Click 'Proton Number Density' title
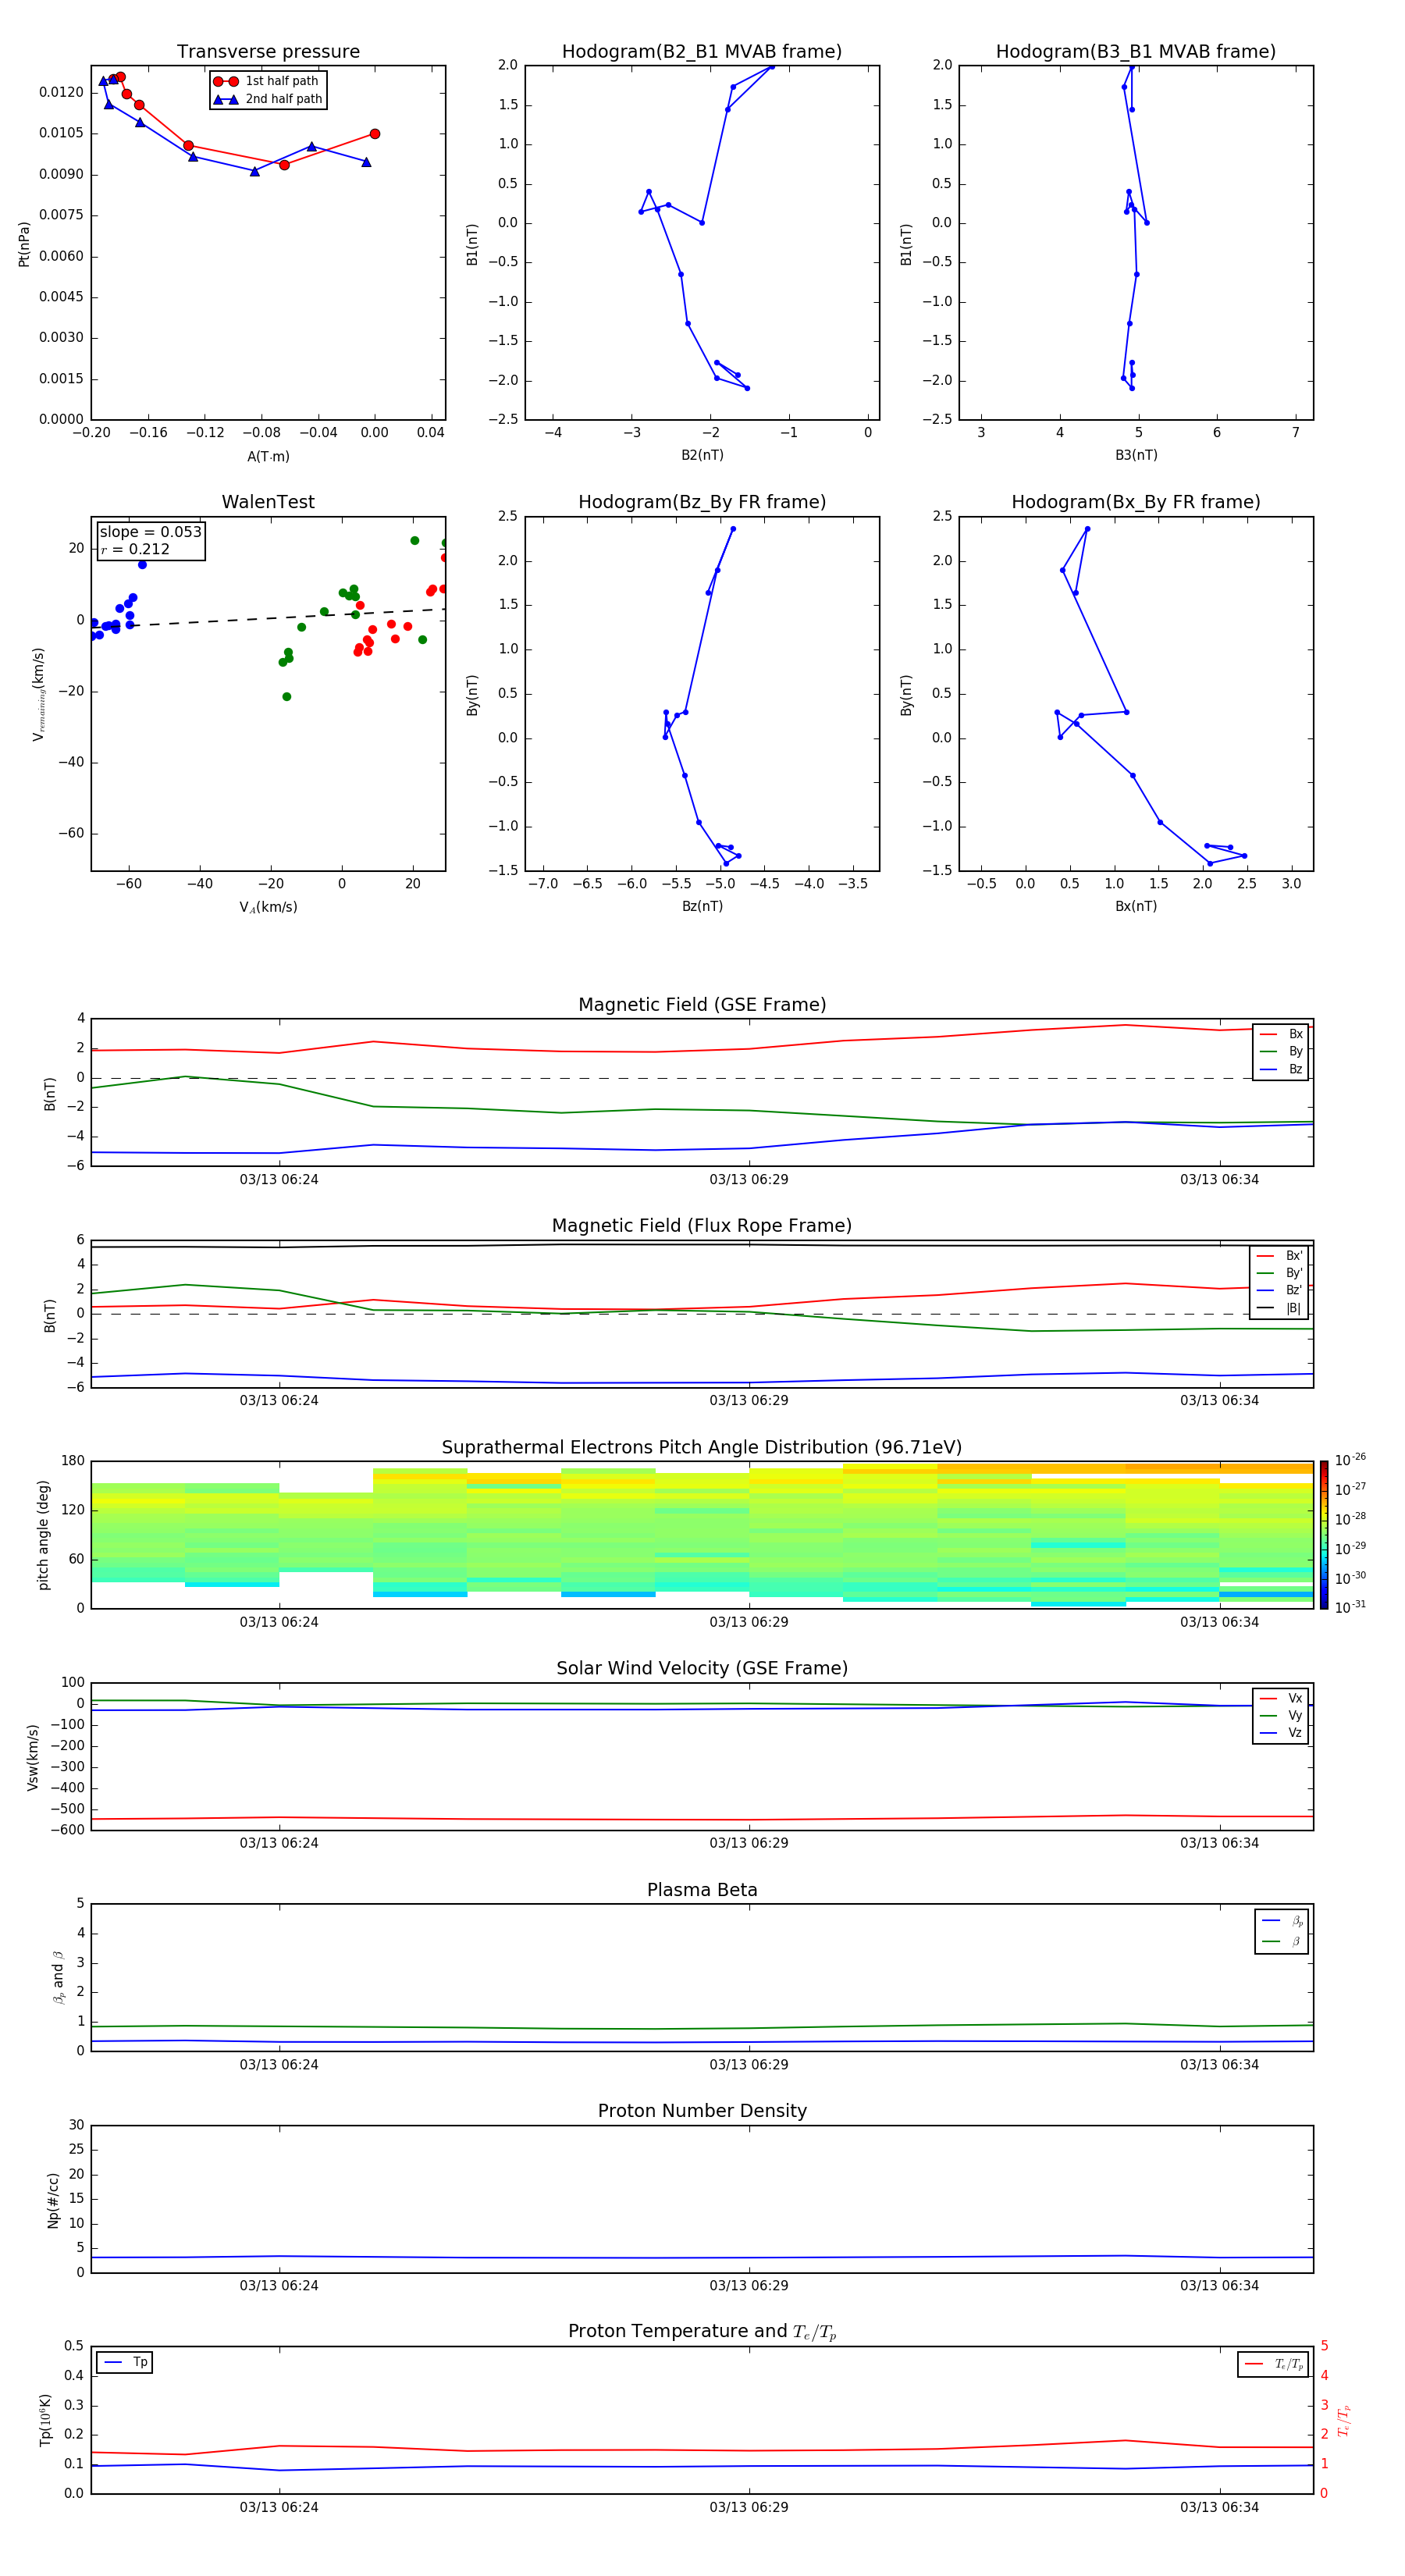1405x2576 pixels. [702, 2111]
